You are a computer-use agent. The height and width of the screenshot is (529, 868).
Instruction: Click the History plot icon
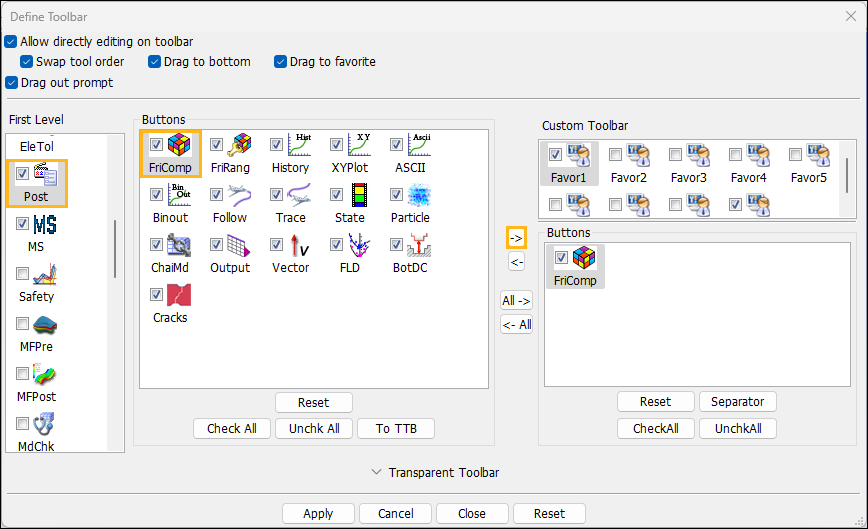[297, 147]
